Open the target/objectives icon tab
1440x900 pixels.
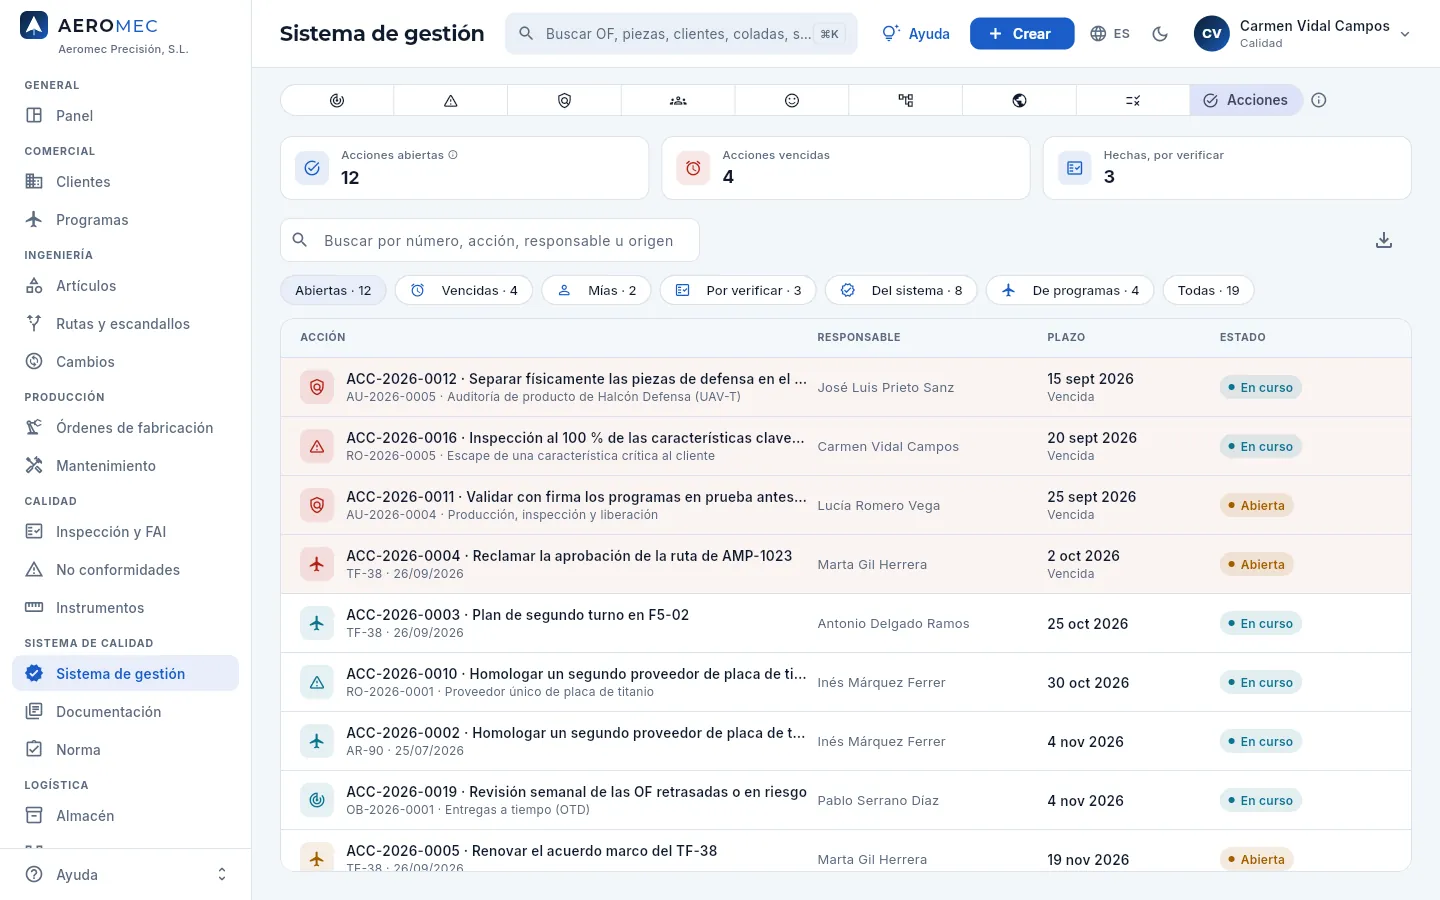[x=337, y=100]
